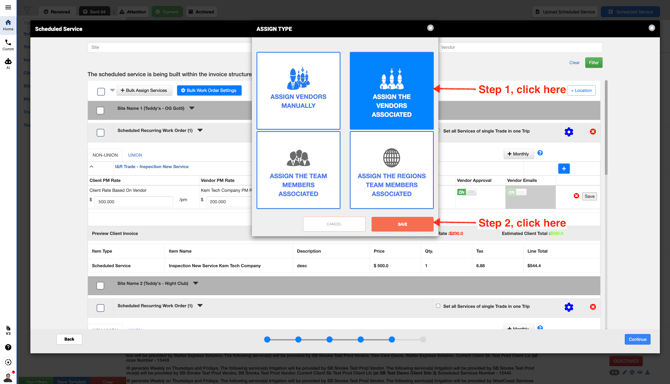Collapse I&R Trade Inspection service row

coord(91,167)
